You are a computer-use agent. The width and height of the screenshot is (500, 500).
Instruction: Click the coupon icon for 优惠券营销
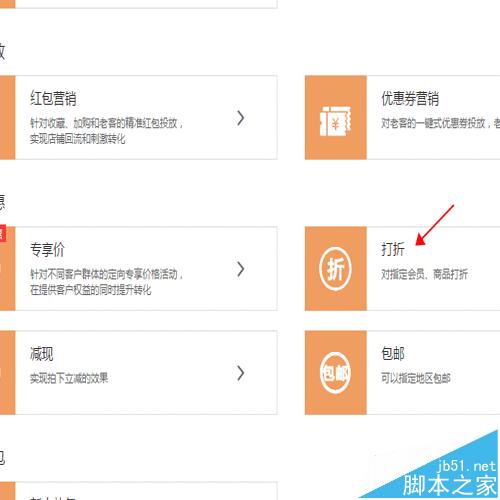pyautogui.click(x=335, y=121)
